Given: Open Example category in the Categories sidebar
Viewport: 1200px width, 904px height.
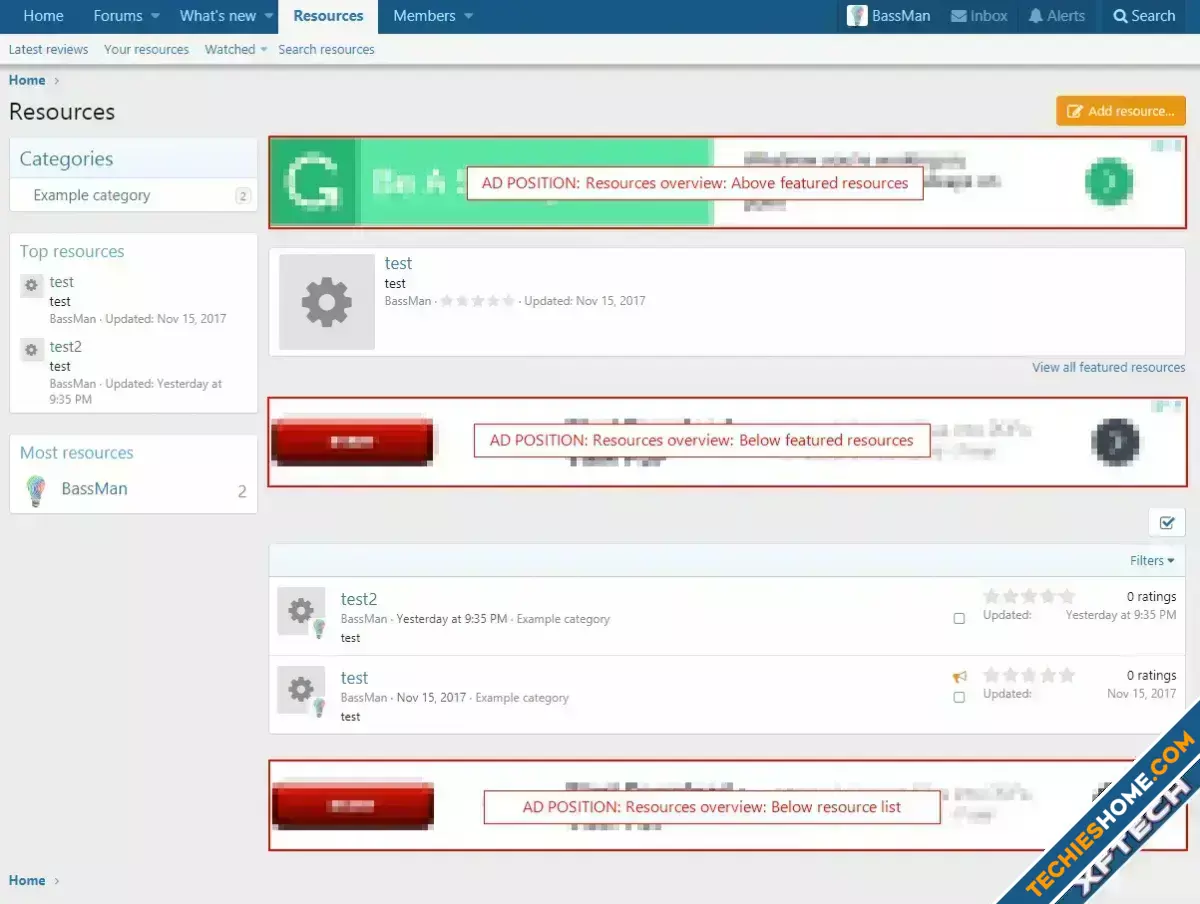Looking at the screenshot, I should tap(92, 195).
